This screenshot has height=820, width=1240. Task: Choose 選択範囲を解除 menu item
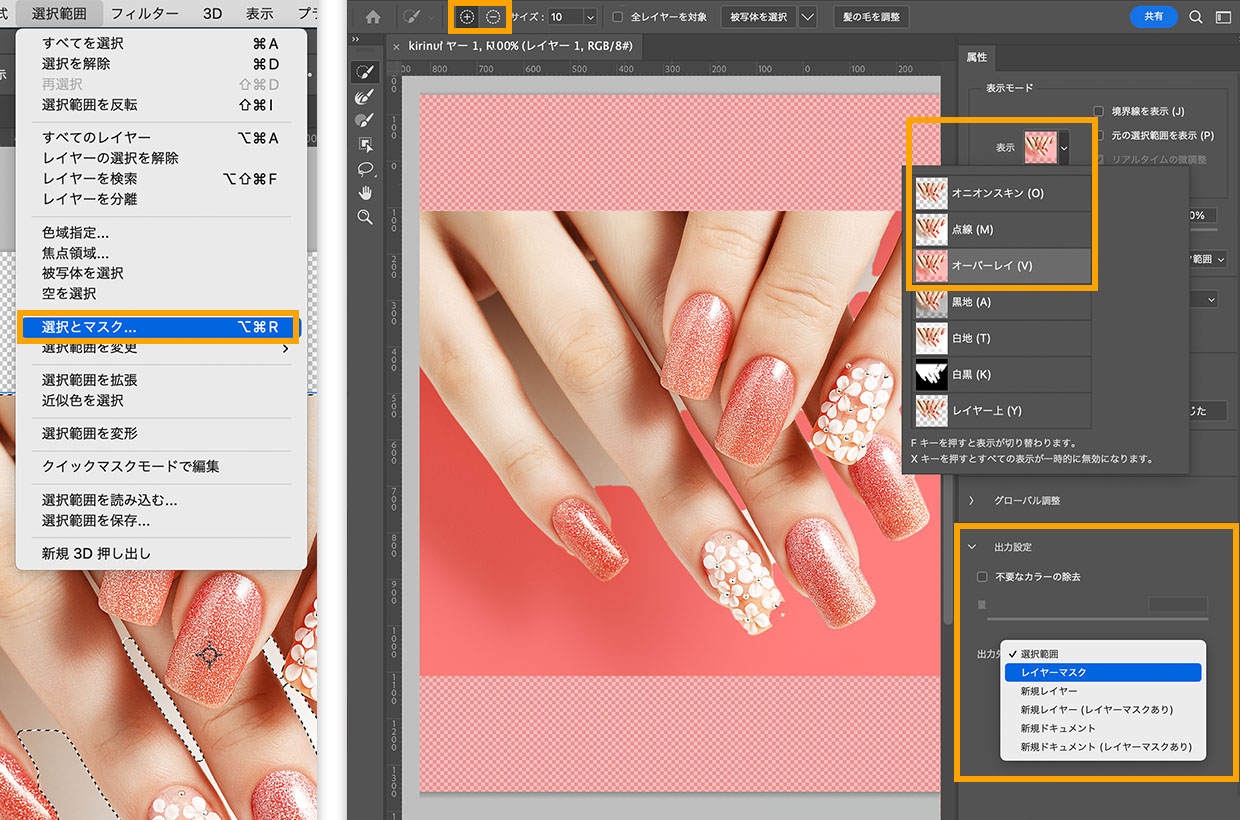(160, 64)
